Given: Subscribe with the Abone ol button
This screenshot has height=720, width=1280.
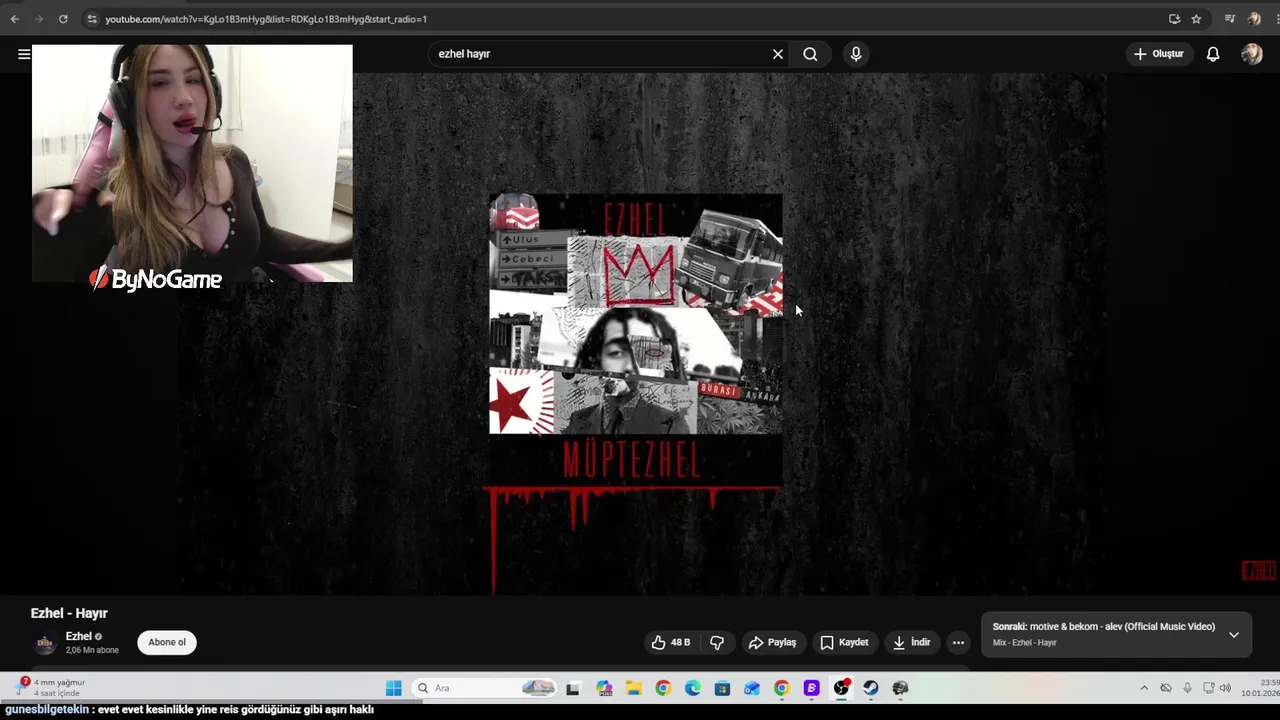Looking at the screenshot, I should tap(167, 642).
